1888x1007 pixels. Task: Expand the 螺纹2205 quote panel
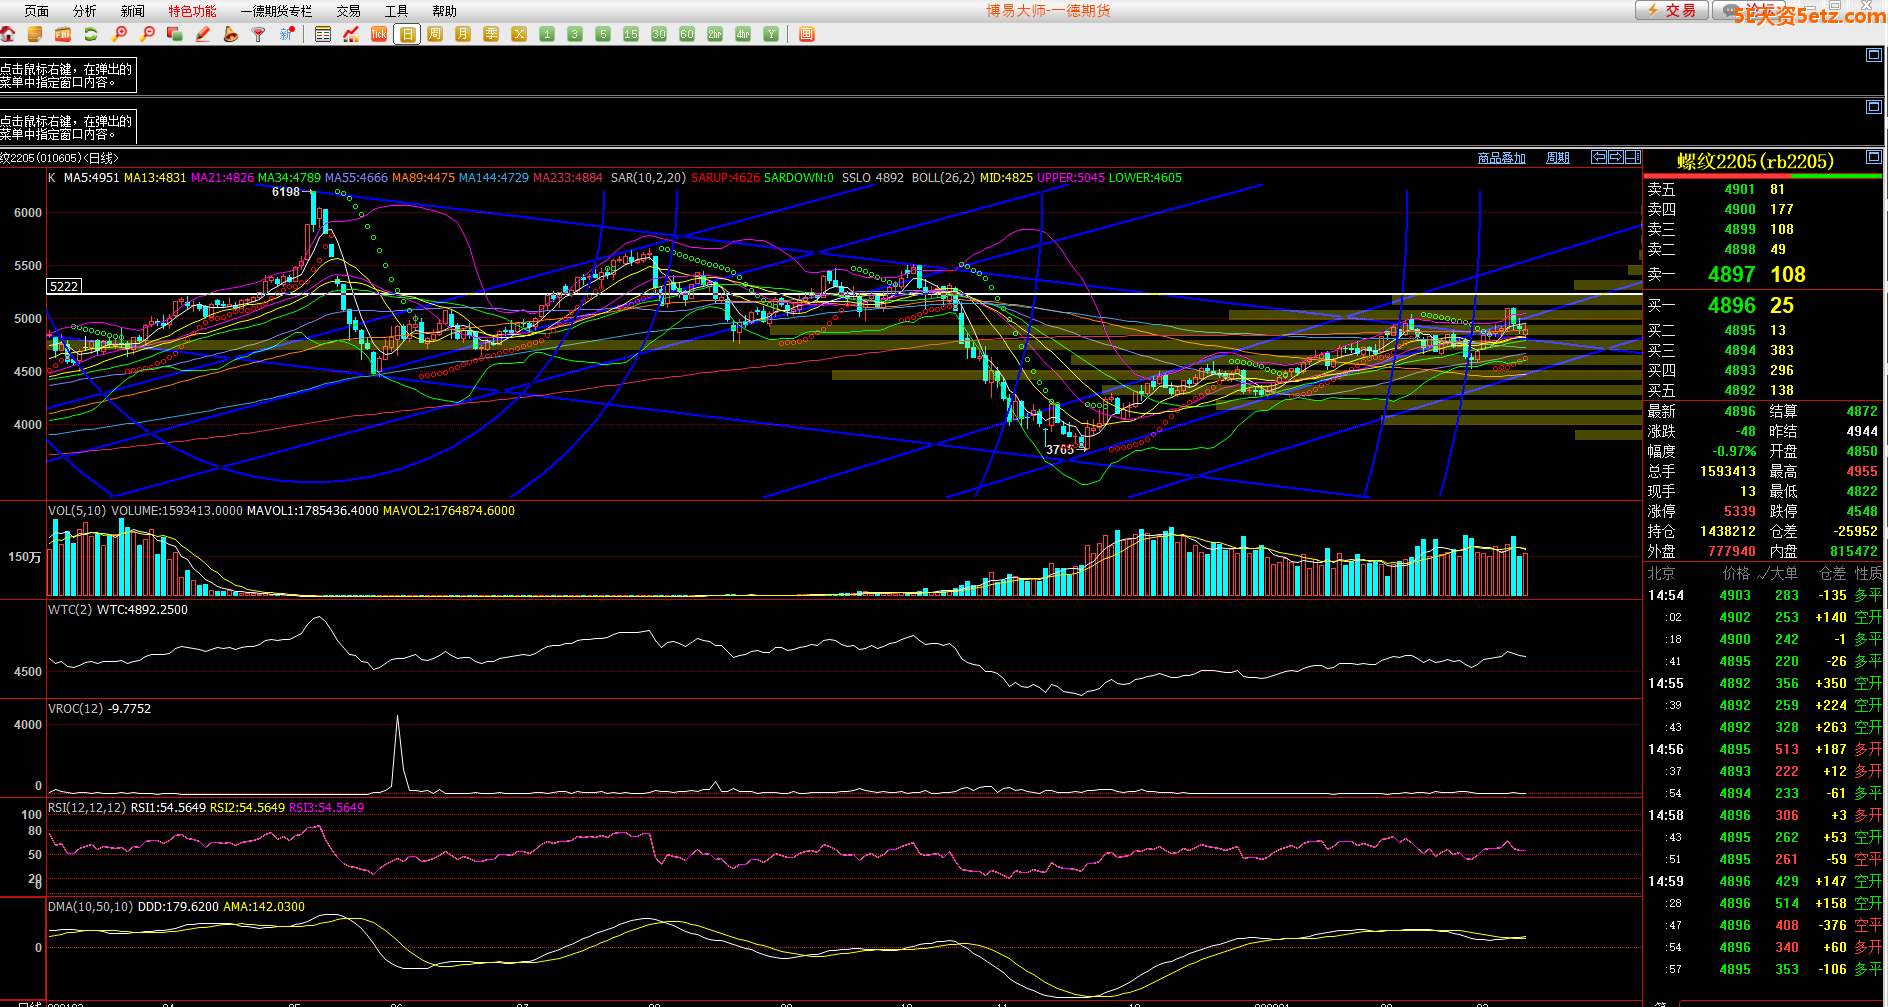click(1874, 157)
